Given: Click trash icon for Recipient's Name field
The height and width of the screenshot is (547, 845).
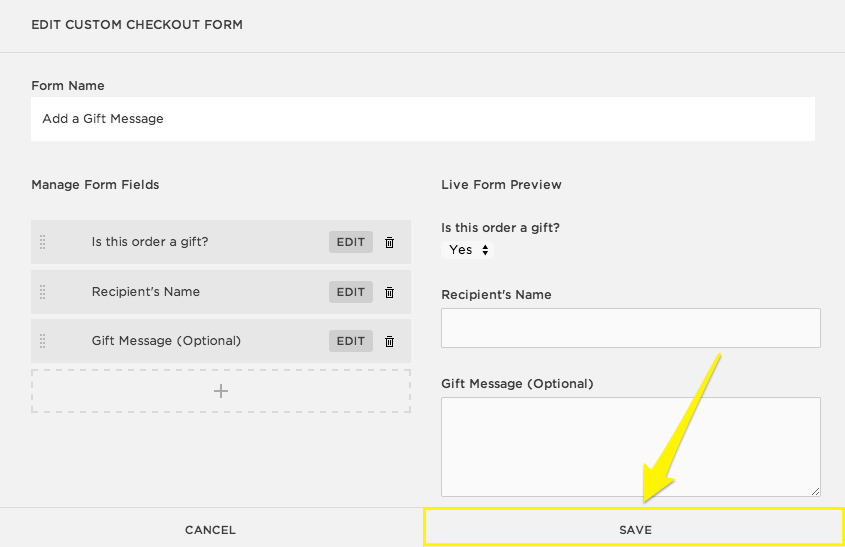Looking at the screenshot, I should tap(390, 292).
